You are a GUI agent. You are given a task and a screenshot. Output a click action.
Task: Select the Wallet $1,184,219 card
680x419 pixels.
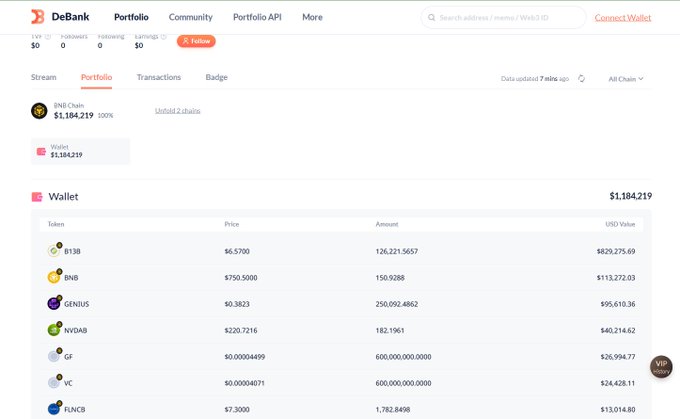[80, 151]
